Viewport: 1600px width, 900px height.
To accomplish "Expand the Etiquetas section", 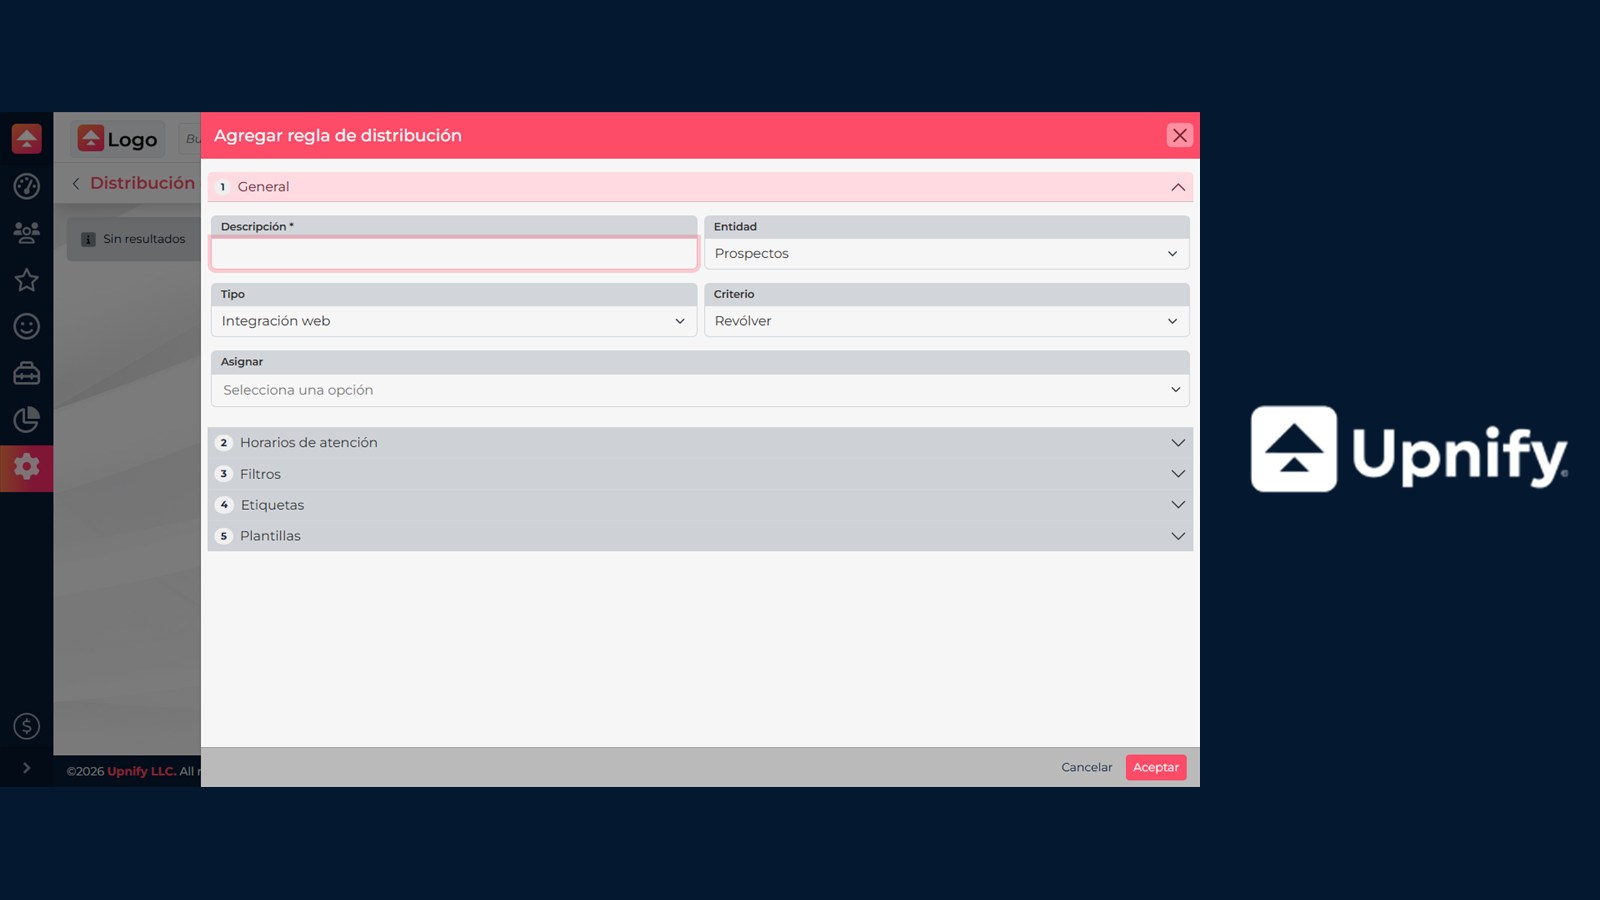I will point(700,505).
